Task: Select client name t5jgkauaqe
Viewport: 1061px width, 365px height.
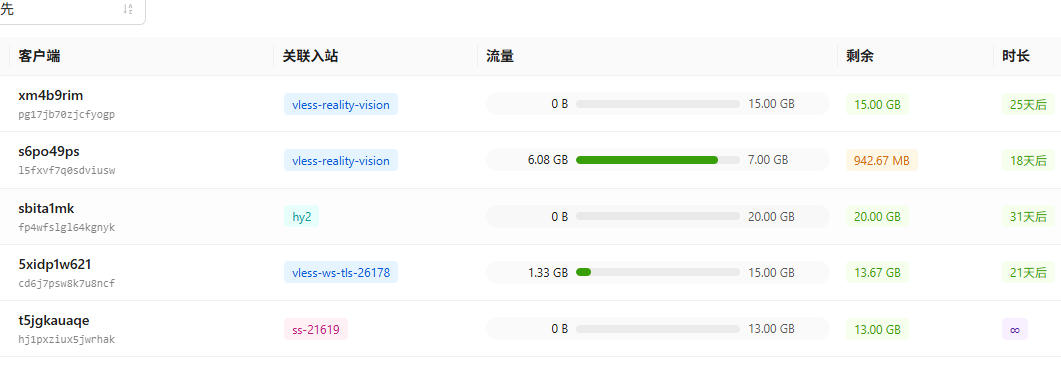Action: (x=53, y=320)
